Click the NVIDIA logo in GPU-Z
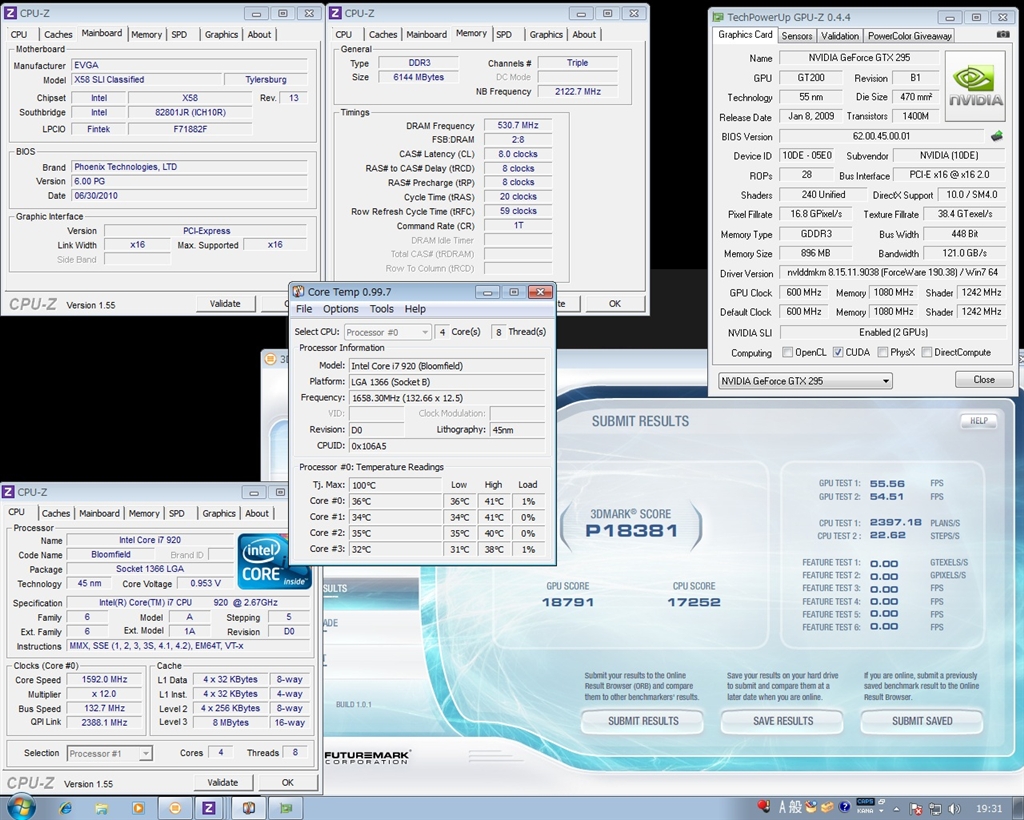1024x820 pixels. tap(976, 86)
